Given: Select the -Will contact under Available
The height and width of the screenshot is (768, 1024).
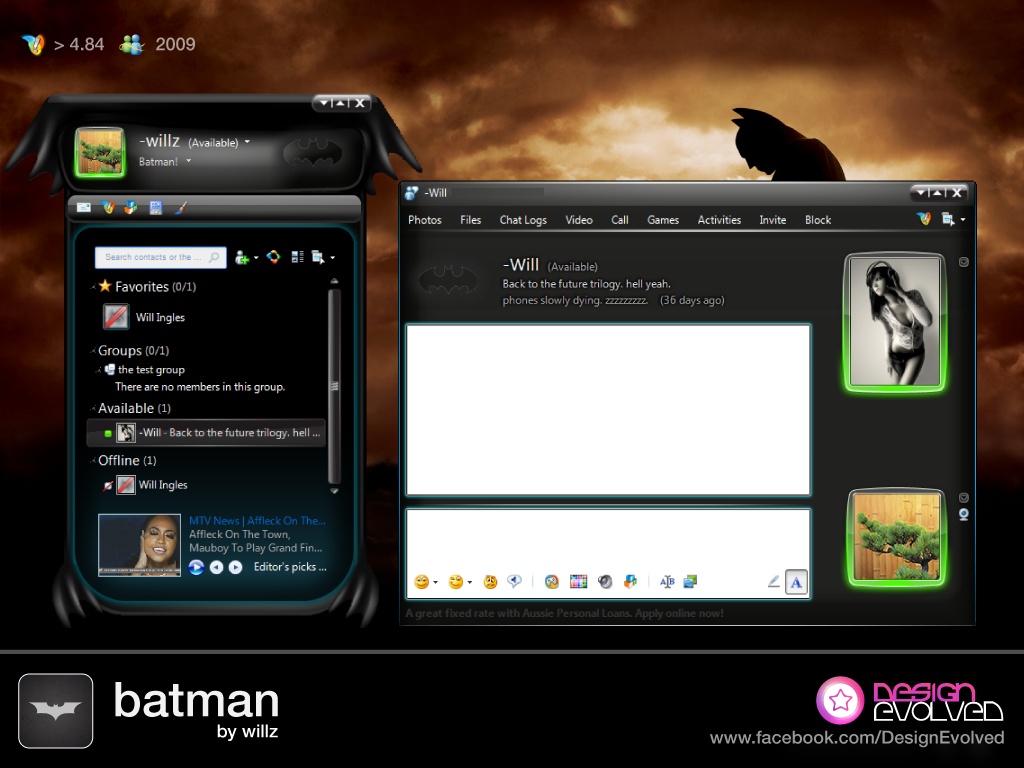Looking at the screenshot, I should tap(206, 432).
